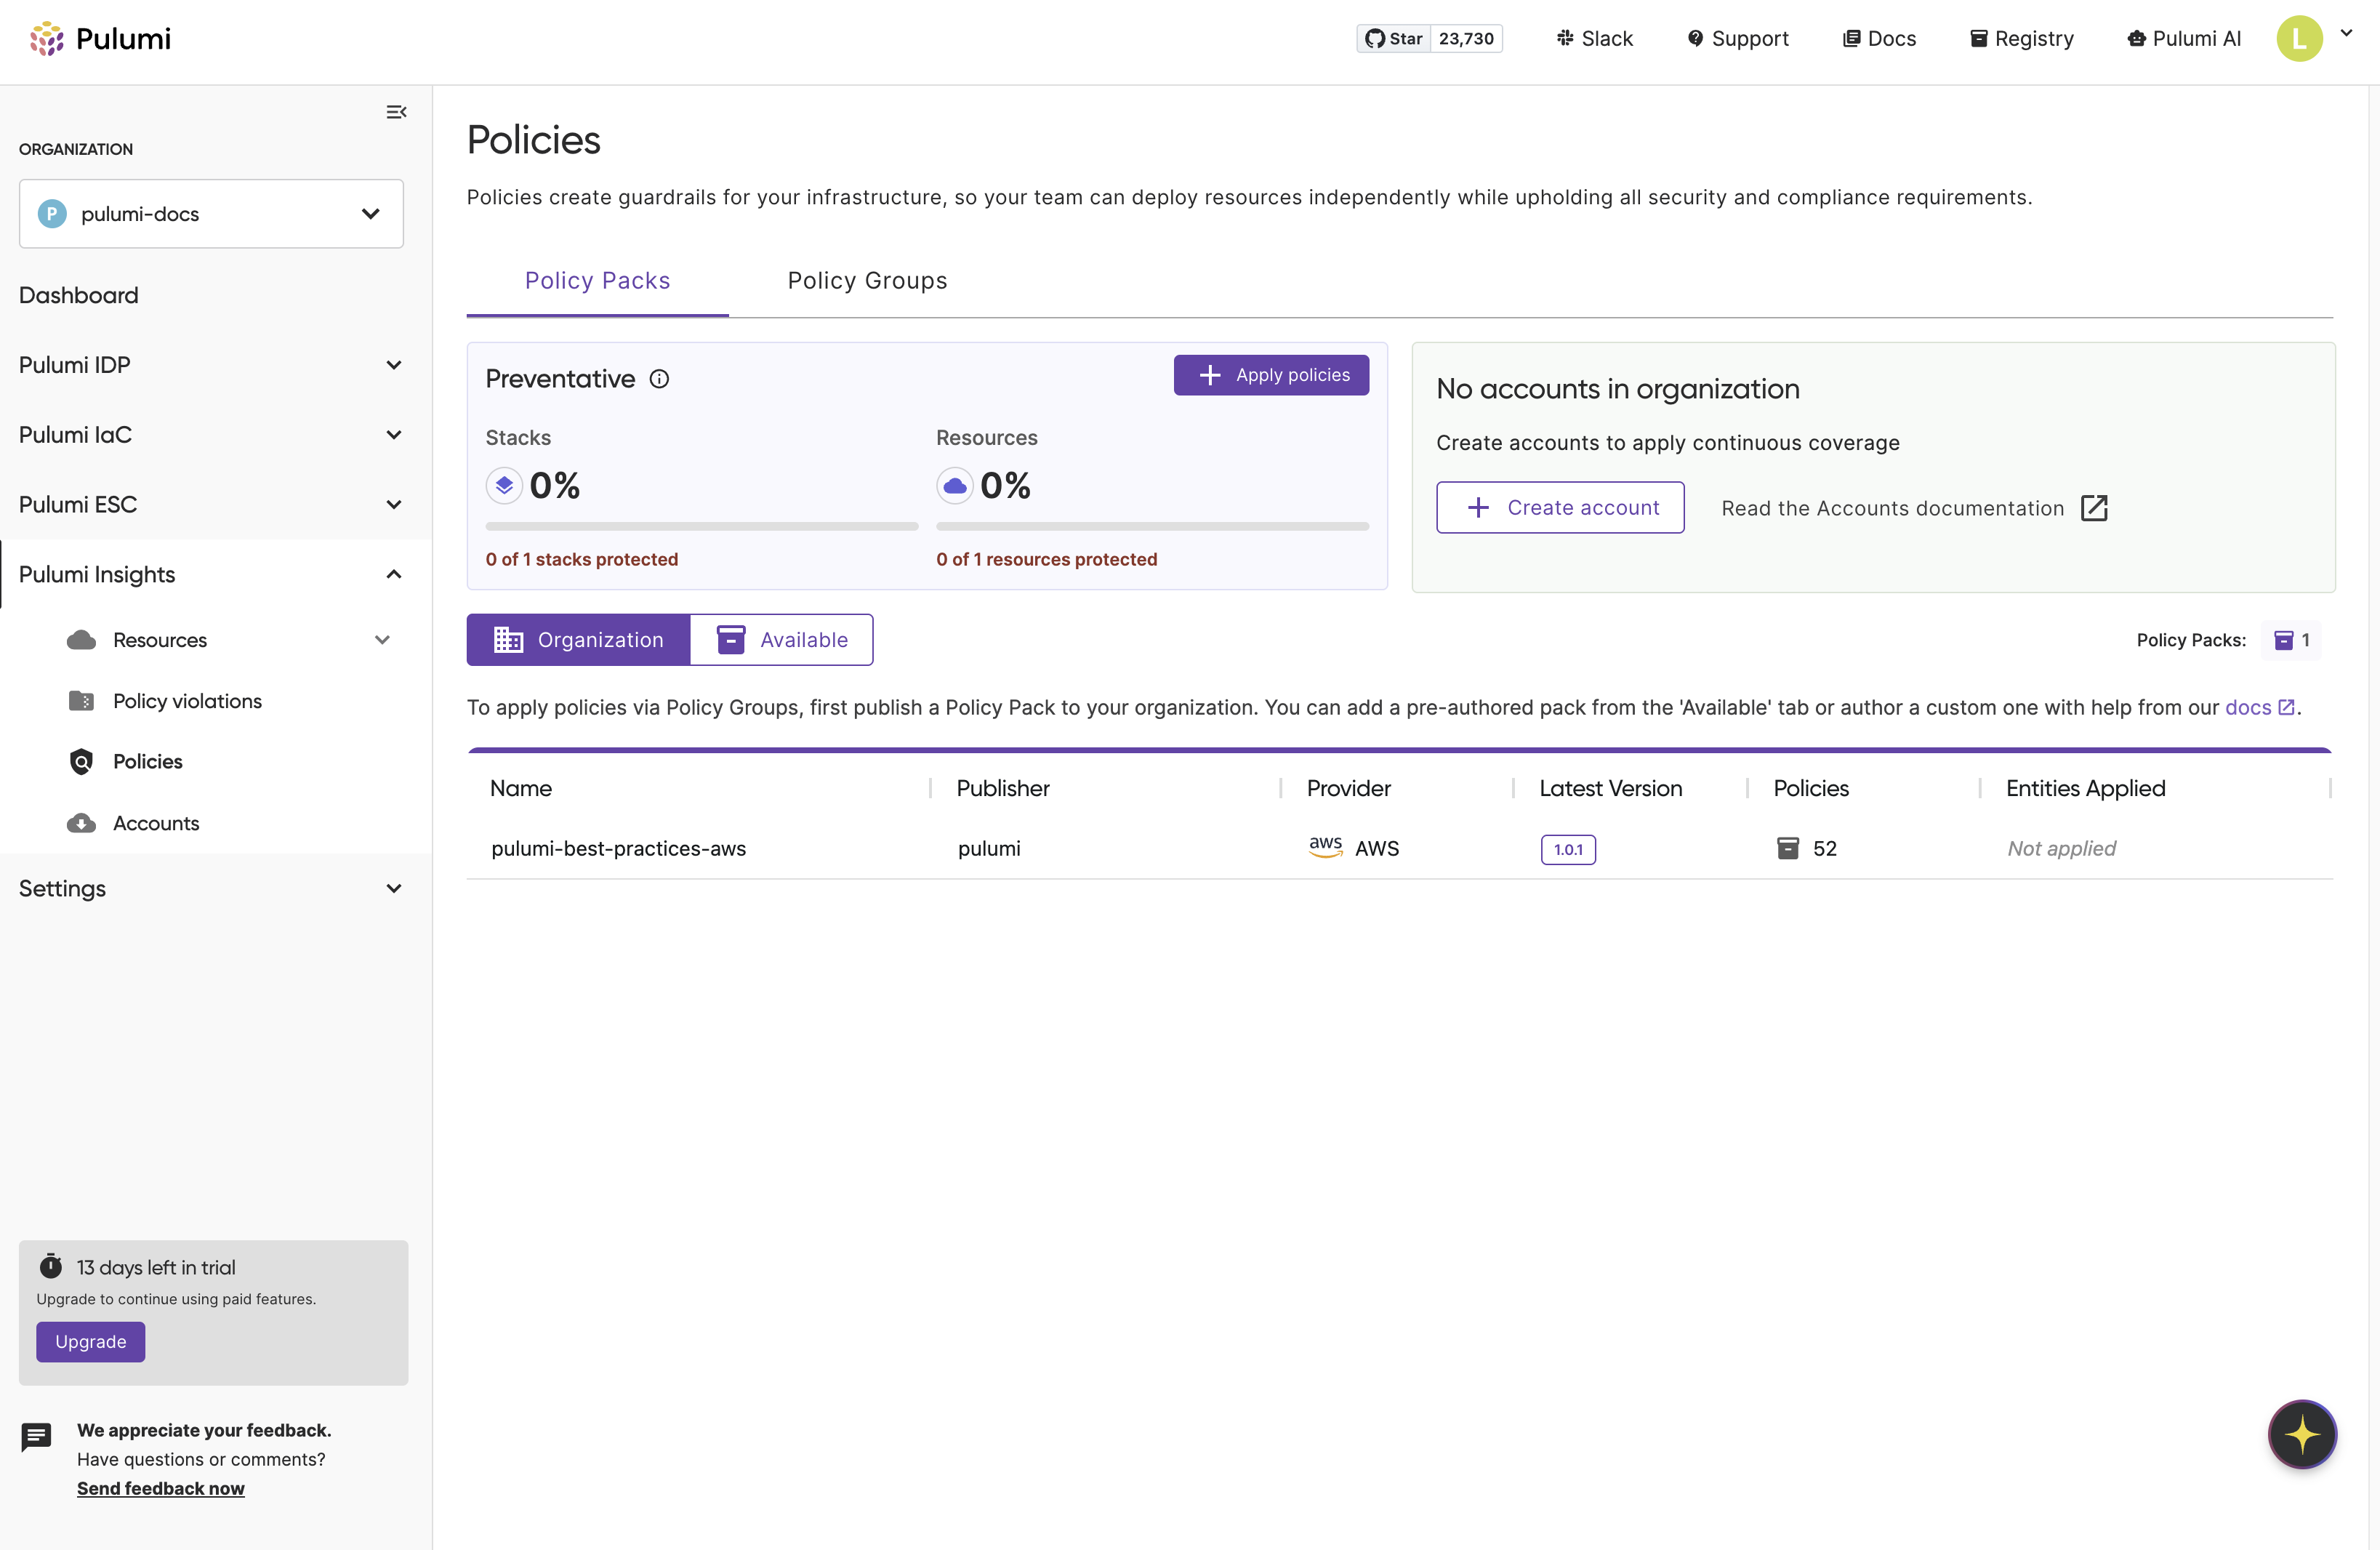Open the Policy Groups tab
This screenshot has width=2380, height=1550.
tap(867, 281)
